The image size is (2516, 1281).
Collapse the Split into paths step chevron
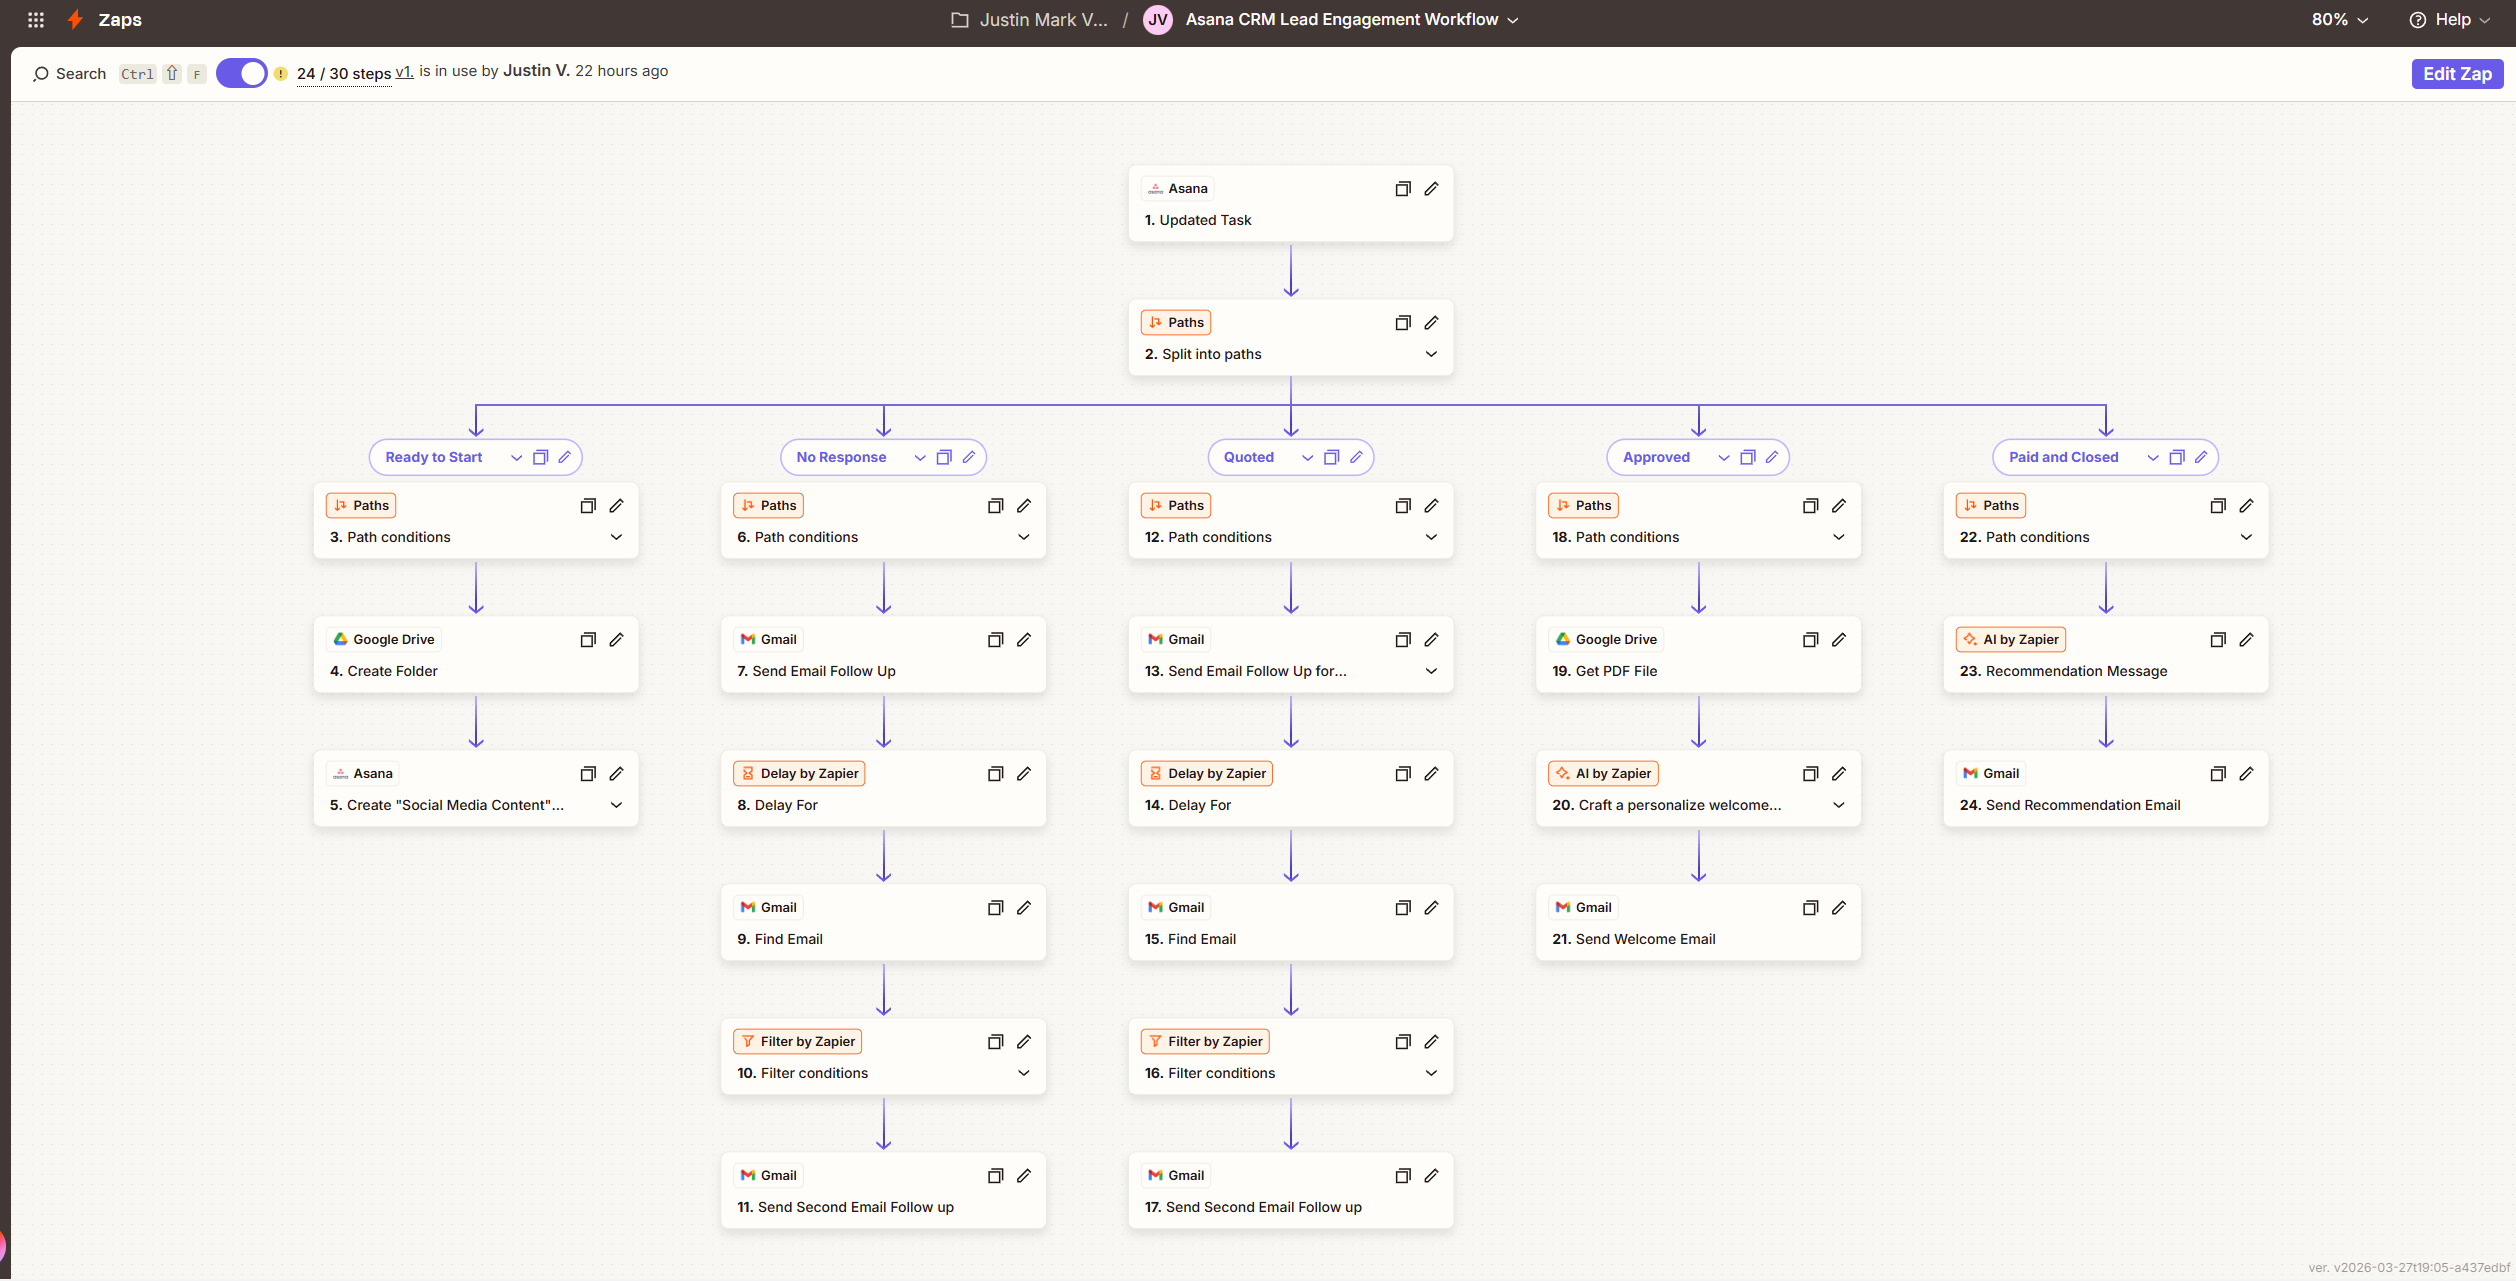[x=1431, y=354]
